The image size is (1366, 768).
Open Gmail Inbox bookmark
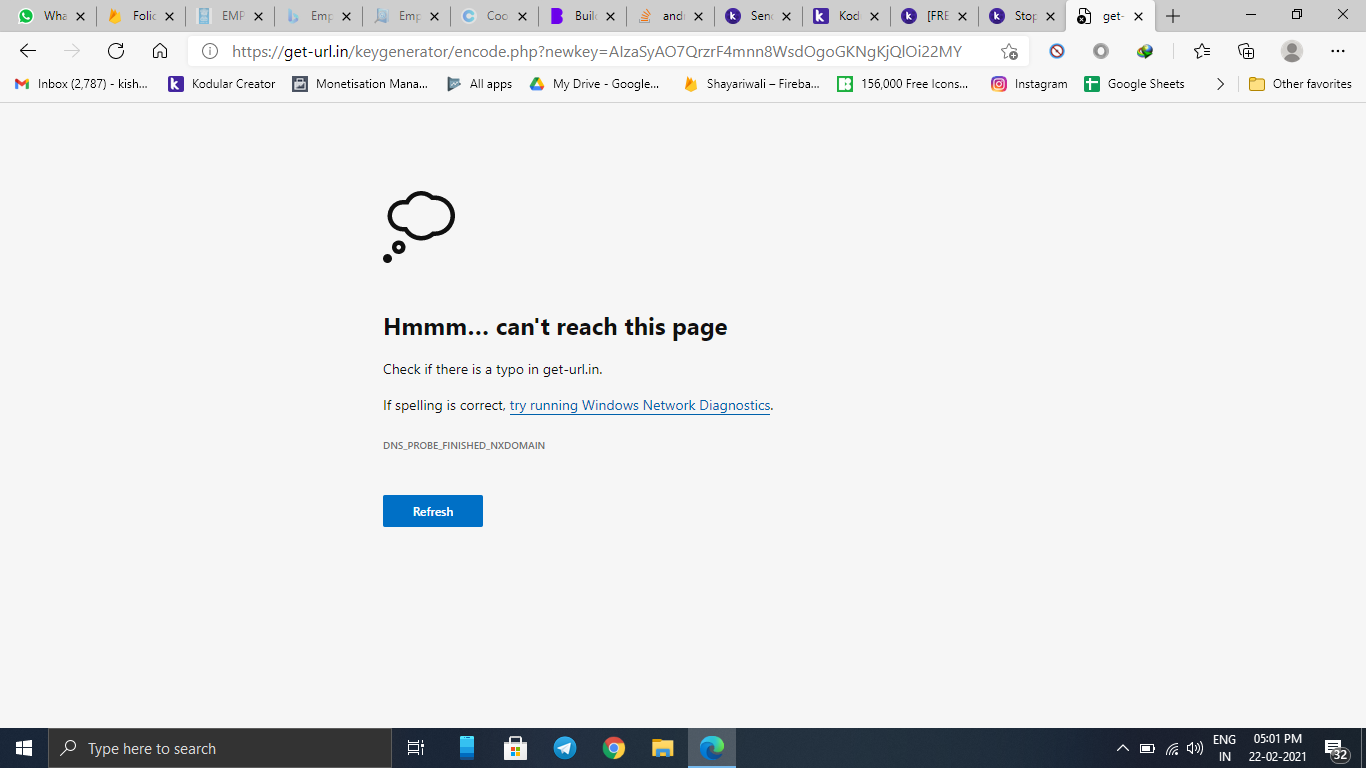(81, 84)
